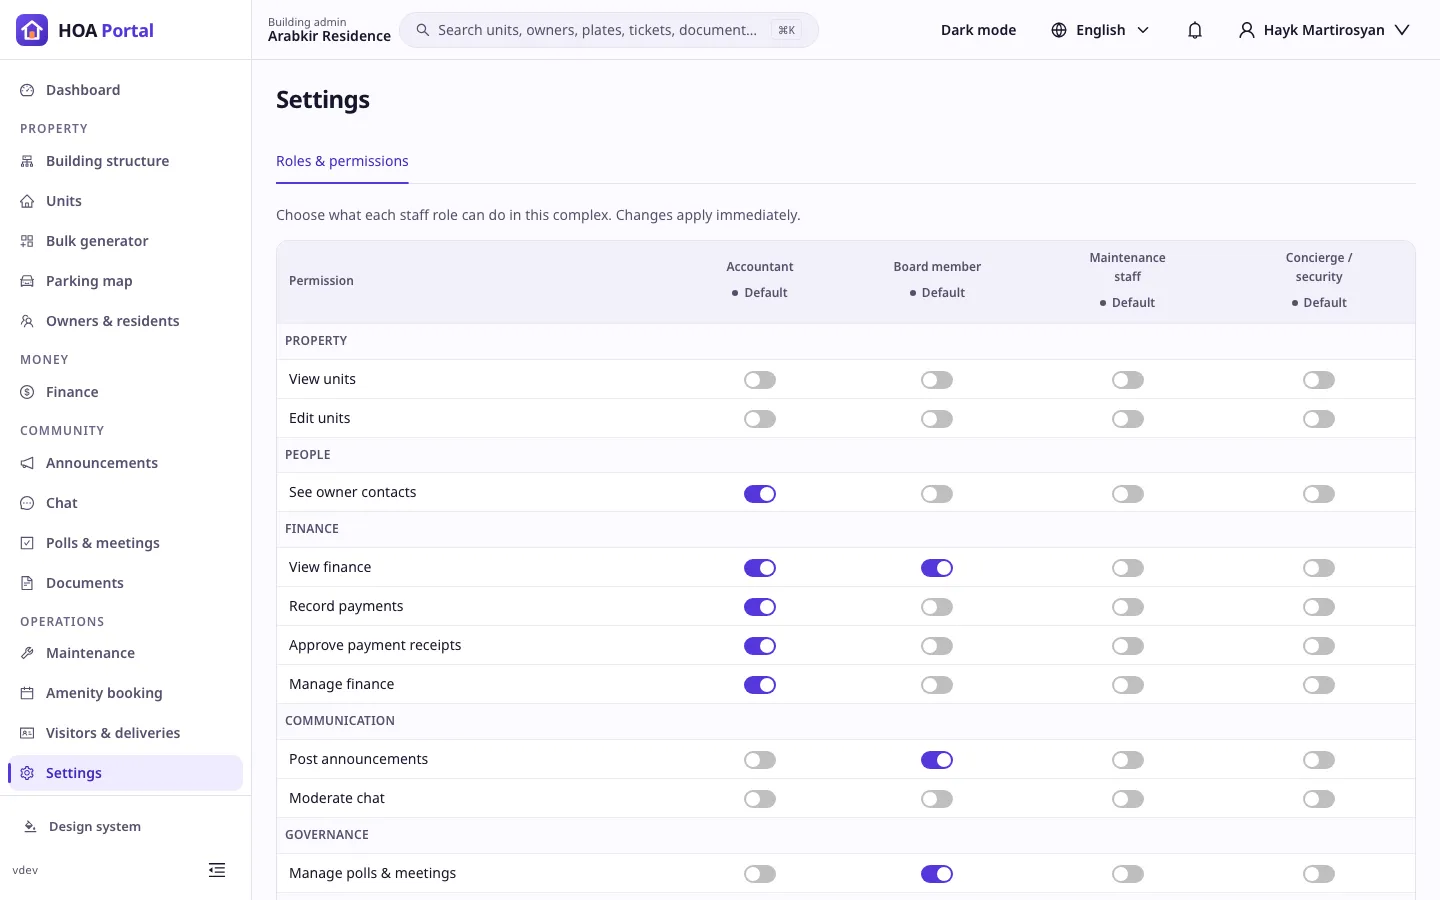Open Settings in the sidebar
This screenshot has width=1440, height=900.
coord(126,773)
